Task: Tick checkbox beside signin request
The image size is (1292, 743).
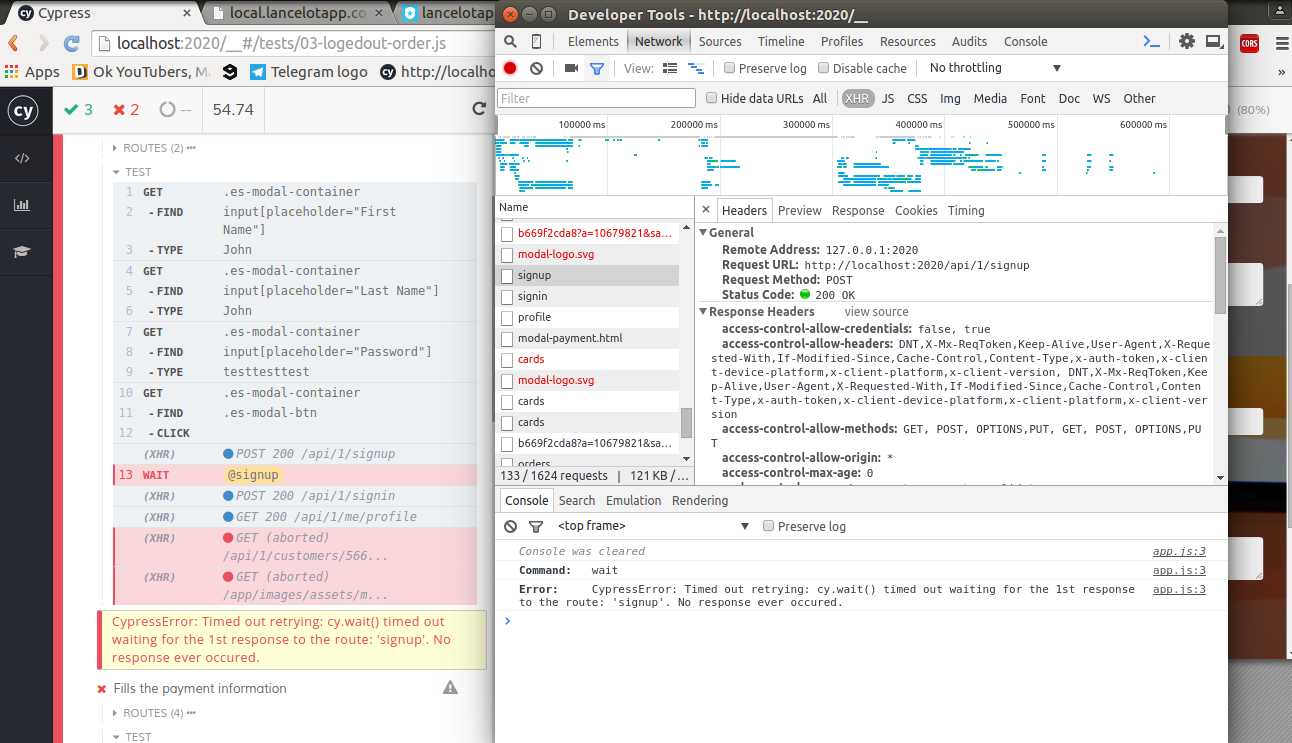Action: (507, 296)
